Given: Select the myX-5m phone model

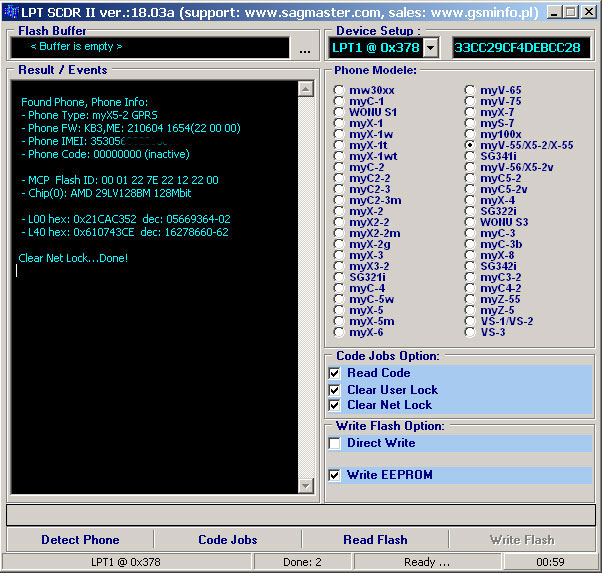Looking at the screenshot, I should [x=339, y=321].
